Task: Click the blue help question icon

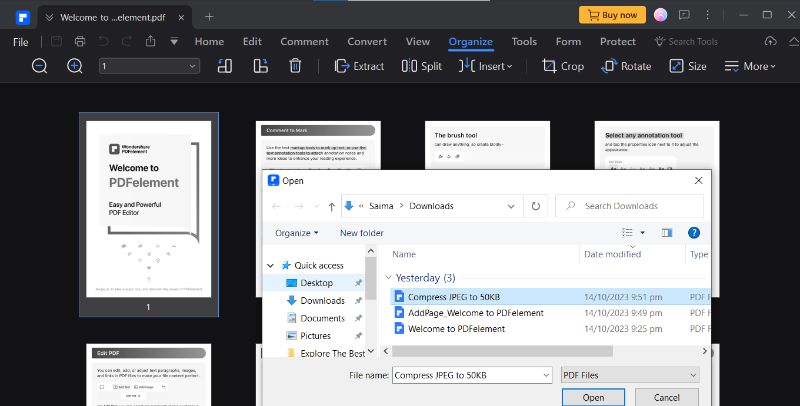Action: point(694,233)
